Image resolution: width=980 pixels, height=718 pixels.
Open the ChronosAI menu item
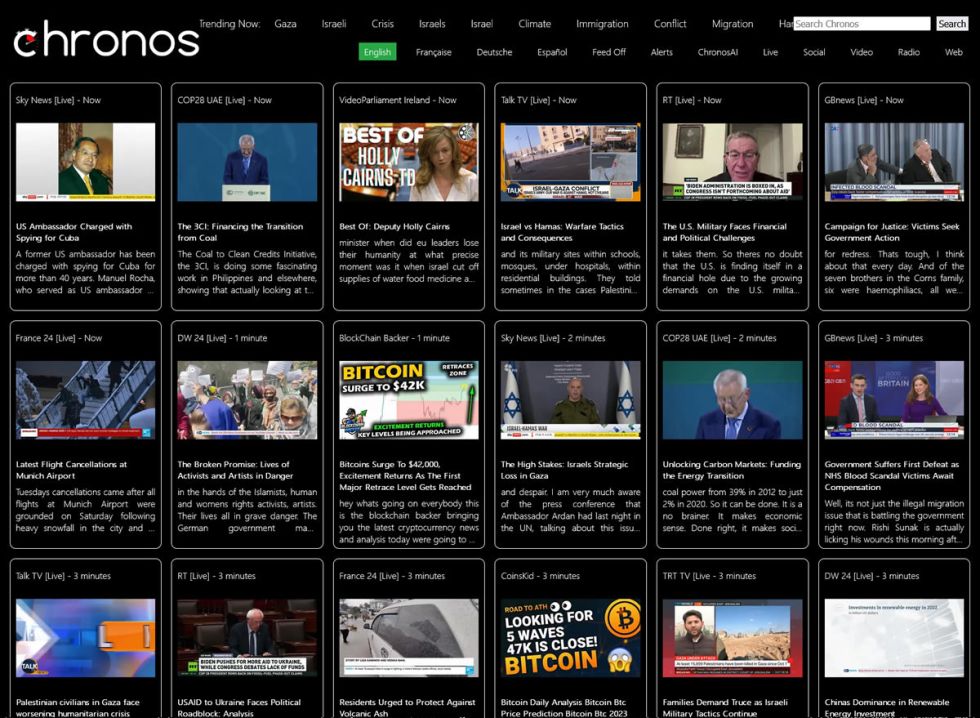point(718,52)
